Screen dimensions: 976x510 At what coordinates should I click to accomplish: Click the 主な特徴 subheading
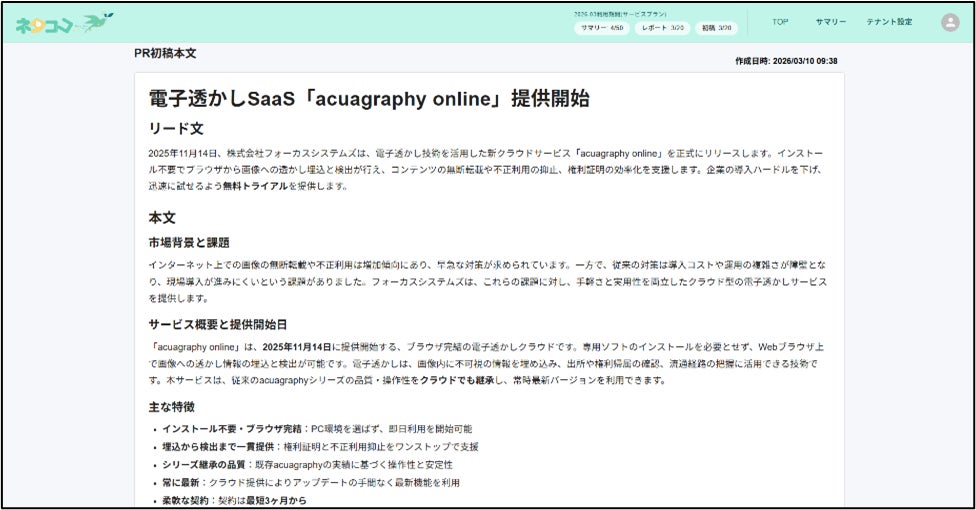click(x=171, y=407)
